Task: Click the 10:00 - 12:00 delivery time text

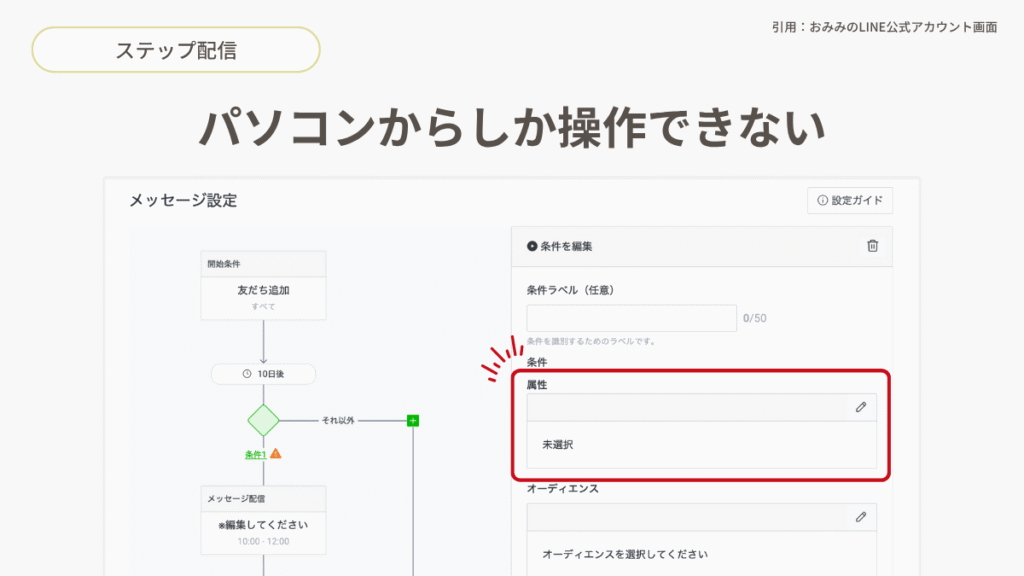Action: coord(263,541)
